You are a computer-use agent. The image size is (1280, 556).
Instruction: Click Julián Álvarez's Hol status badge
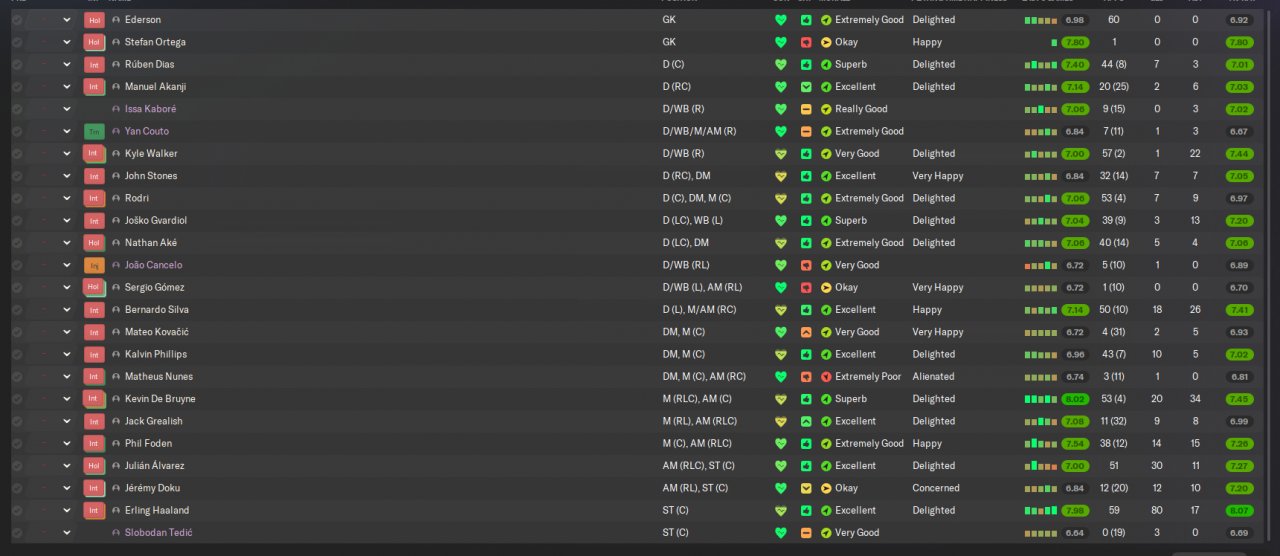(x=94, y=466)
